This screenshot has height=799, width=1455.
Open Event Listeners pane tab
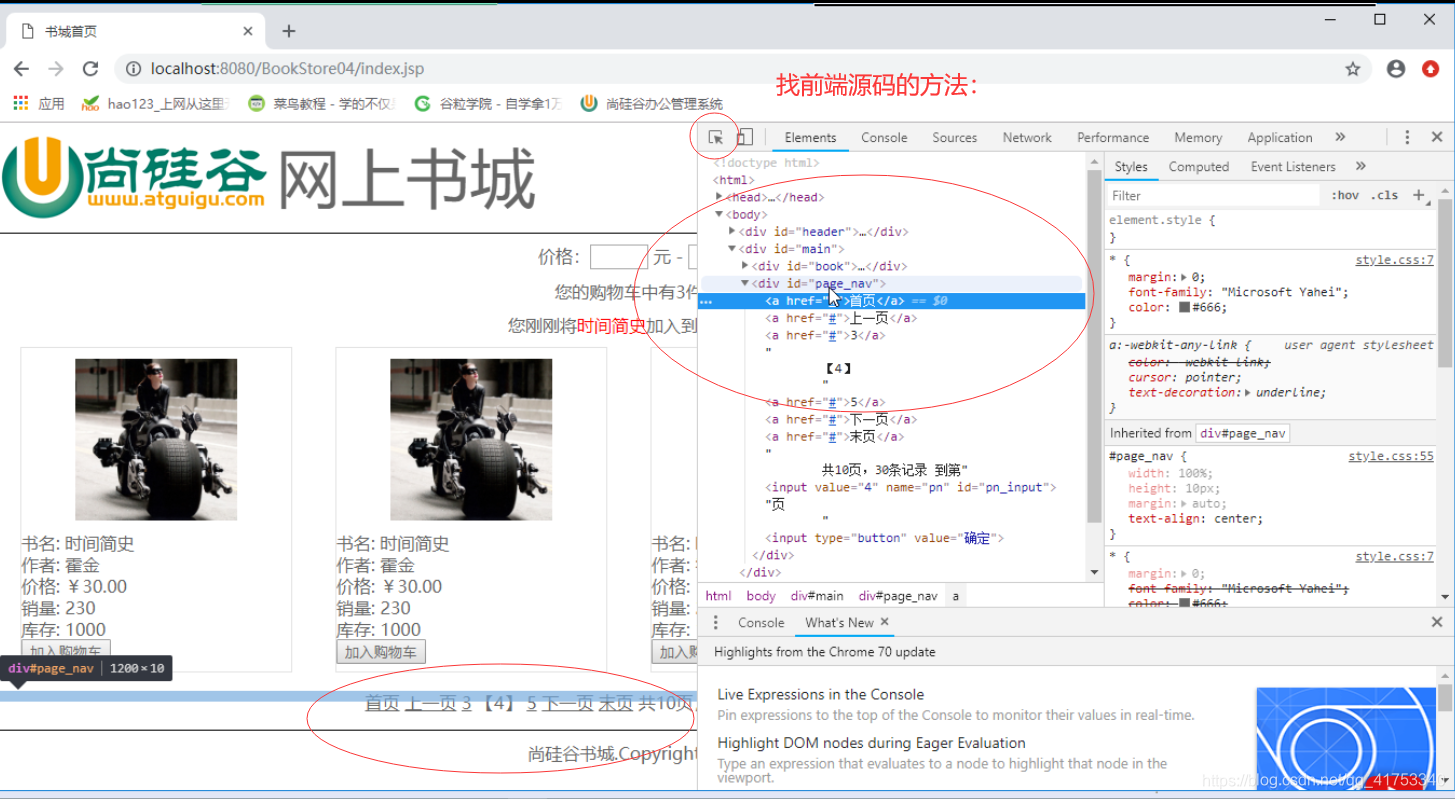[1293, 167]
